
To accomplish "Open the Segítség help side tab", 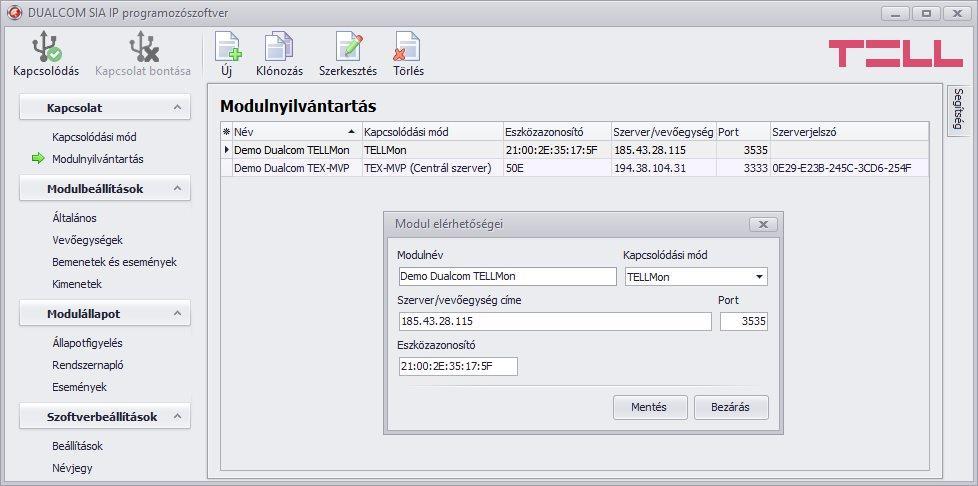I will click(958, 109).
